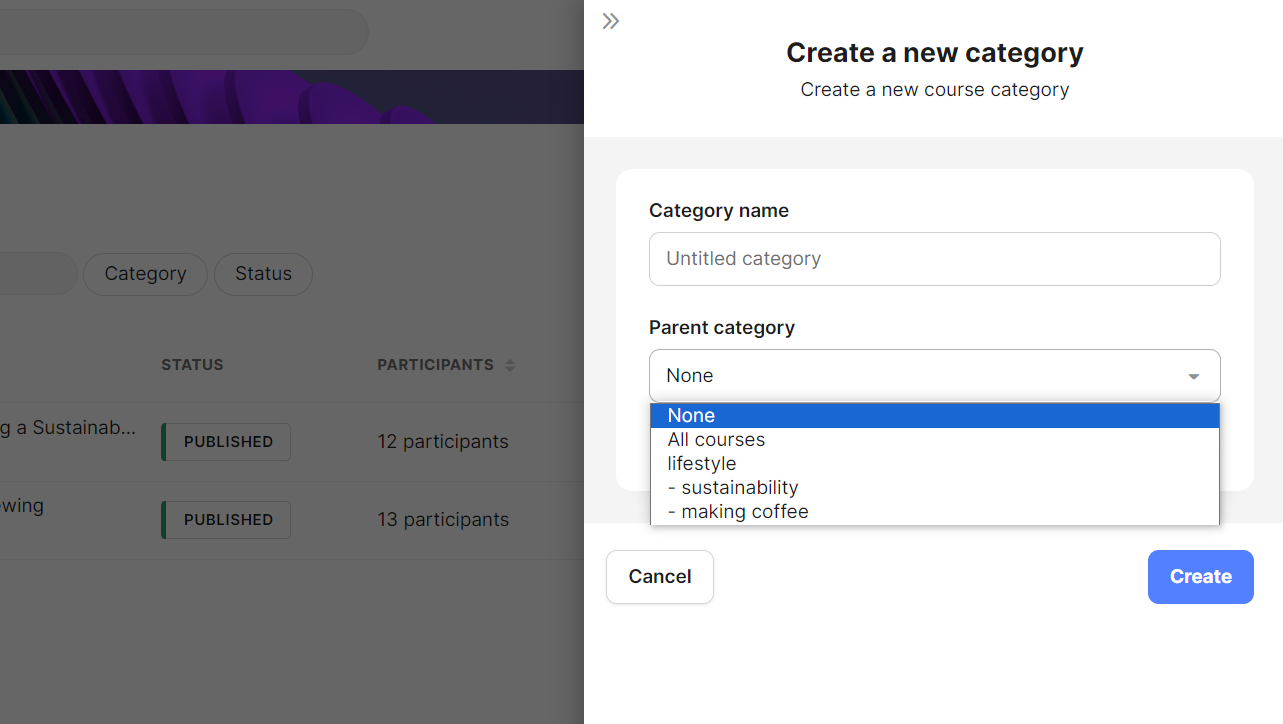Click the course title ending in "Sustainab..."

68,428
